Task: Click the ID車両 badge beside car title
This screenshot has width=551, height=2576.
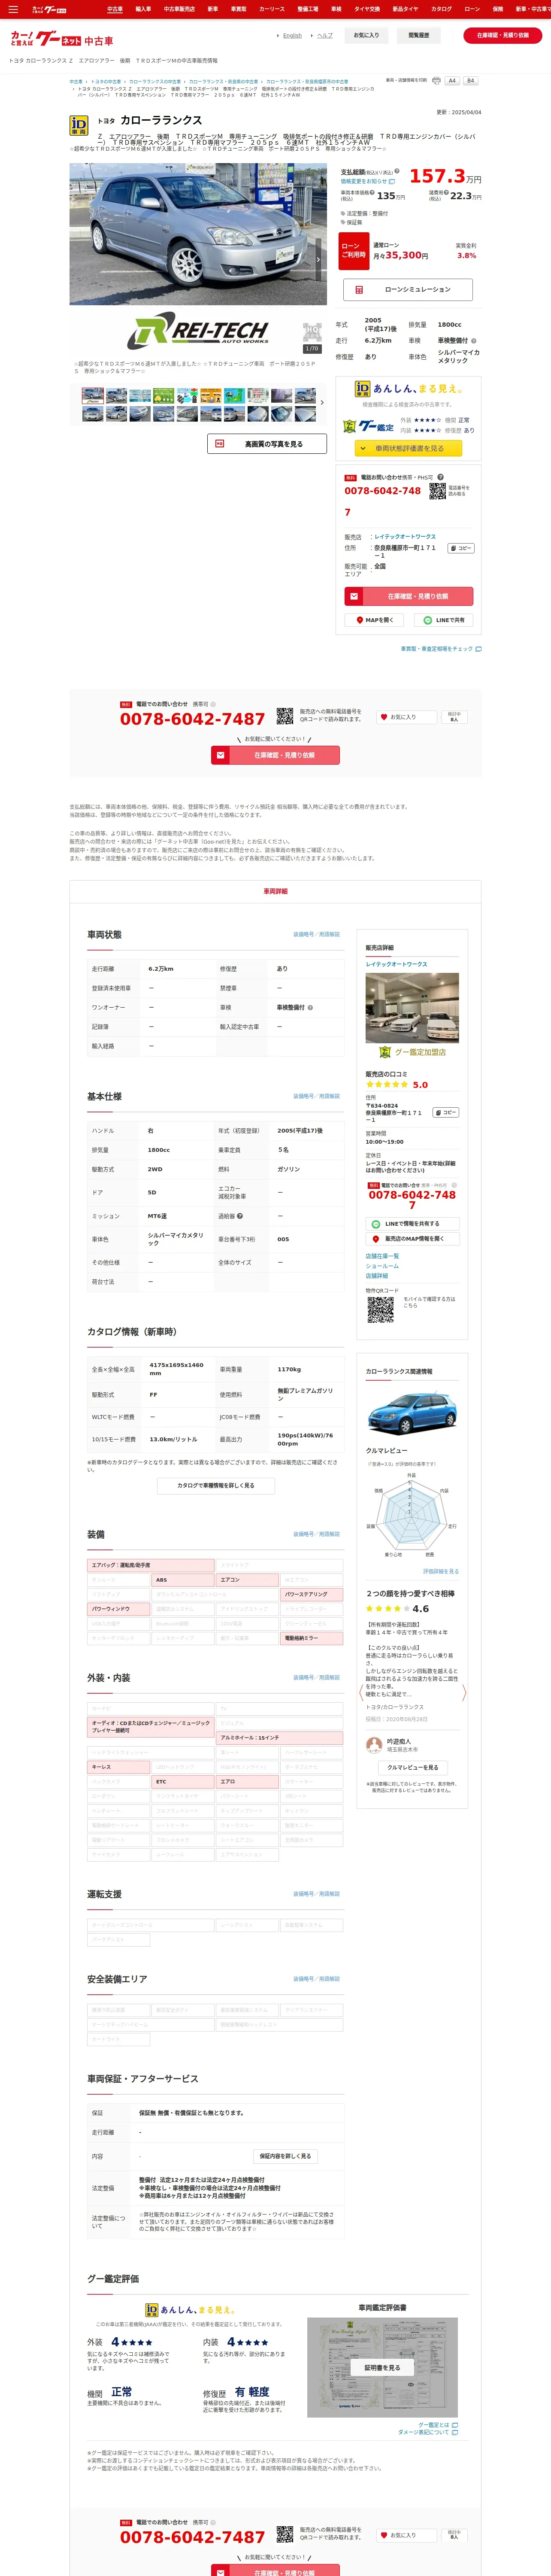Action: 78,125
